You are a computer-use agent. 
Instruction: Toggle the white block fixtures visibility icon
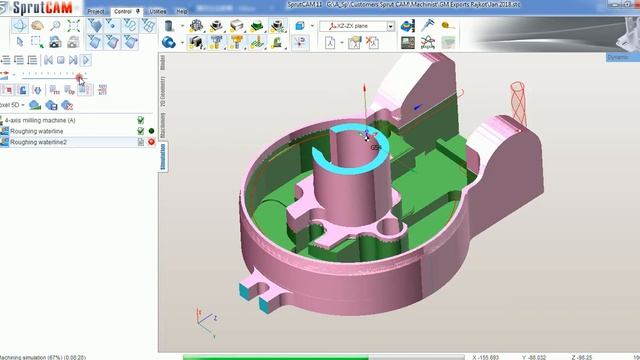[237, 26]
